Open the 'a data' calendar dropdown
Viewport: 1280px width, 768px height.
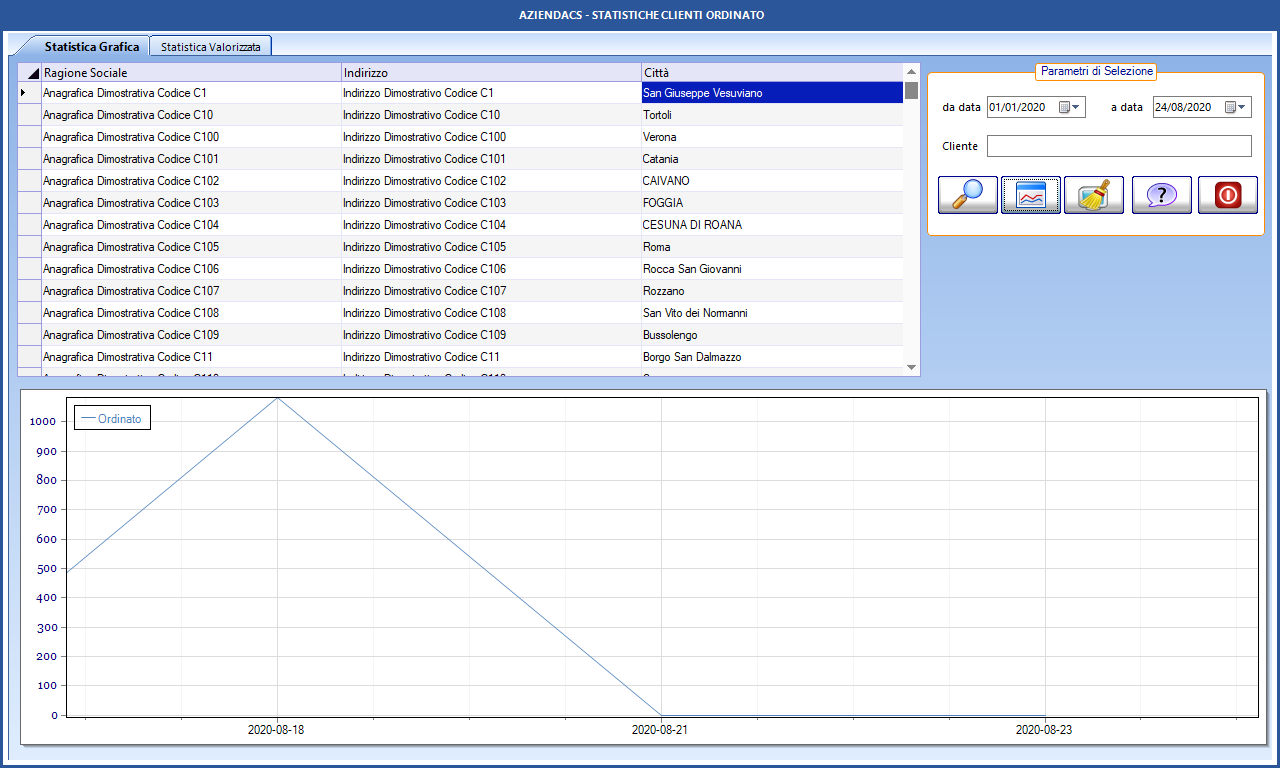(x=1236, y=107)
